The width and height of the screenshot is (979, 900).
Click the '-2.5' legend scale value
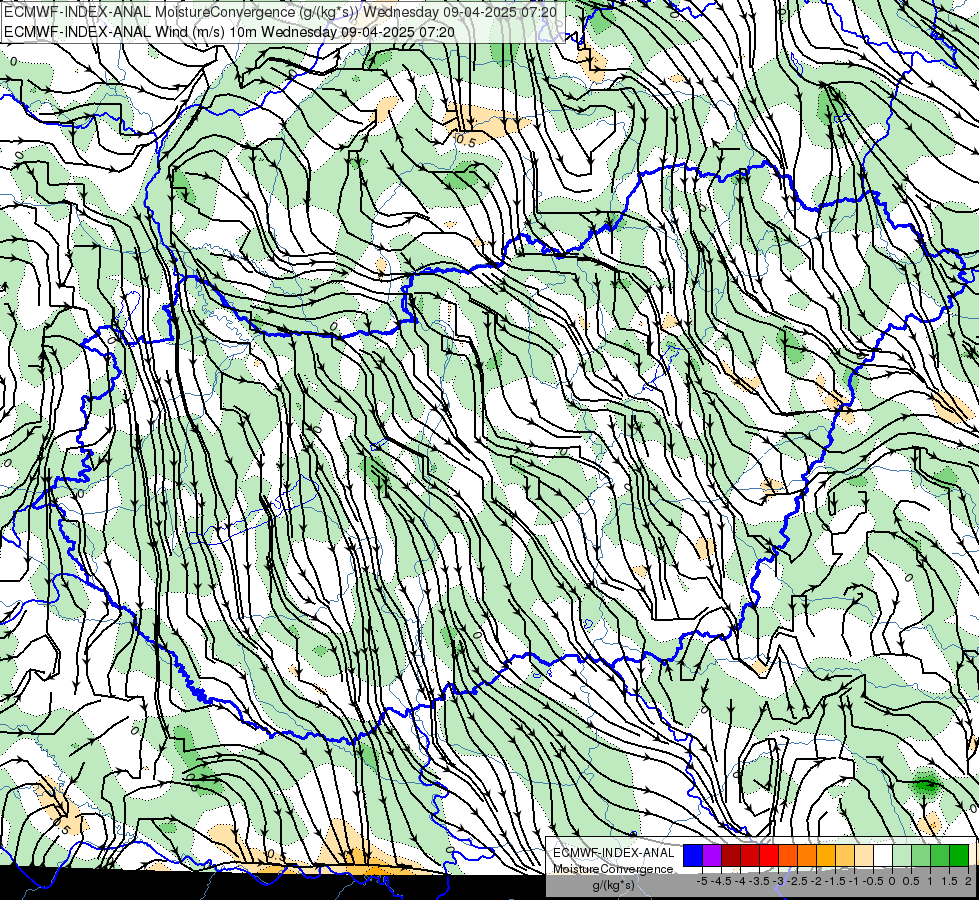[797, 881]
